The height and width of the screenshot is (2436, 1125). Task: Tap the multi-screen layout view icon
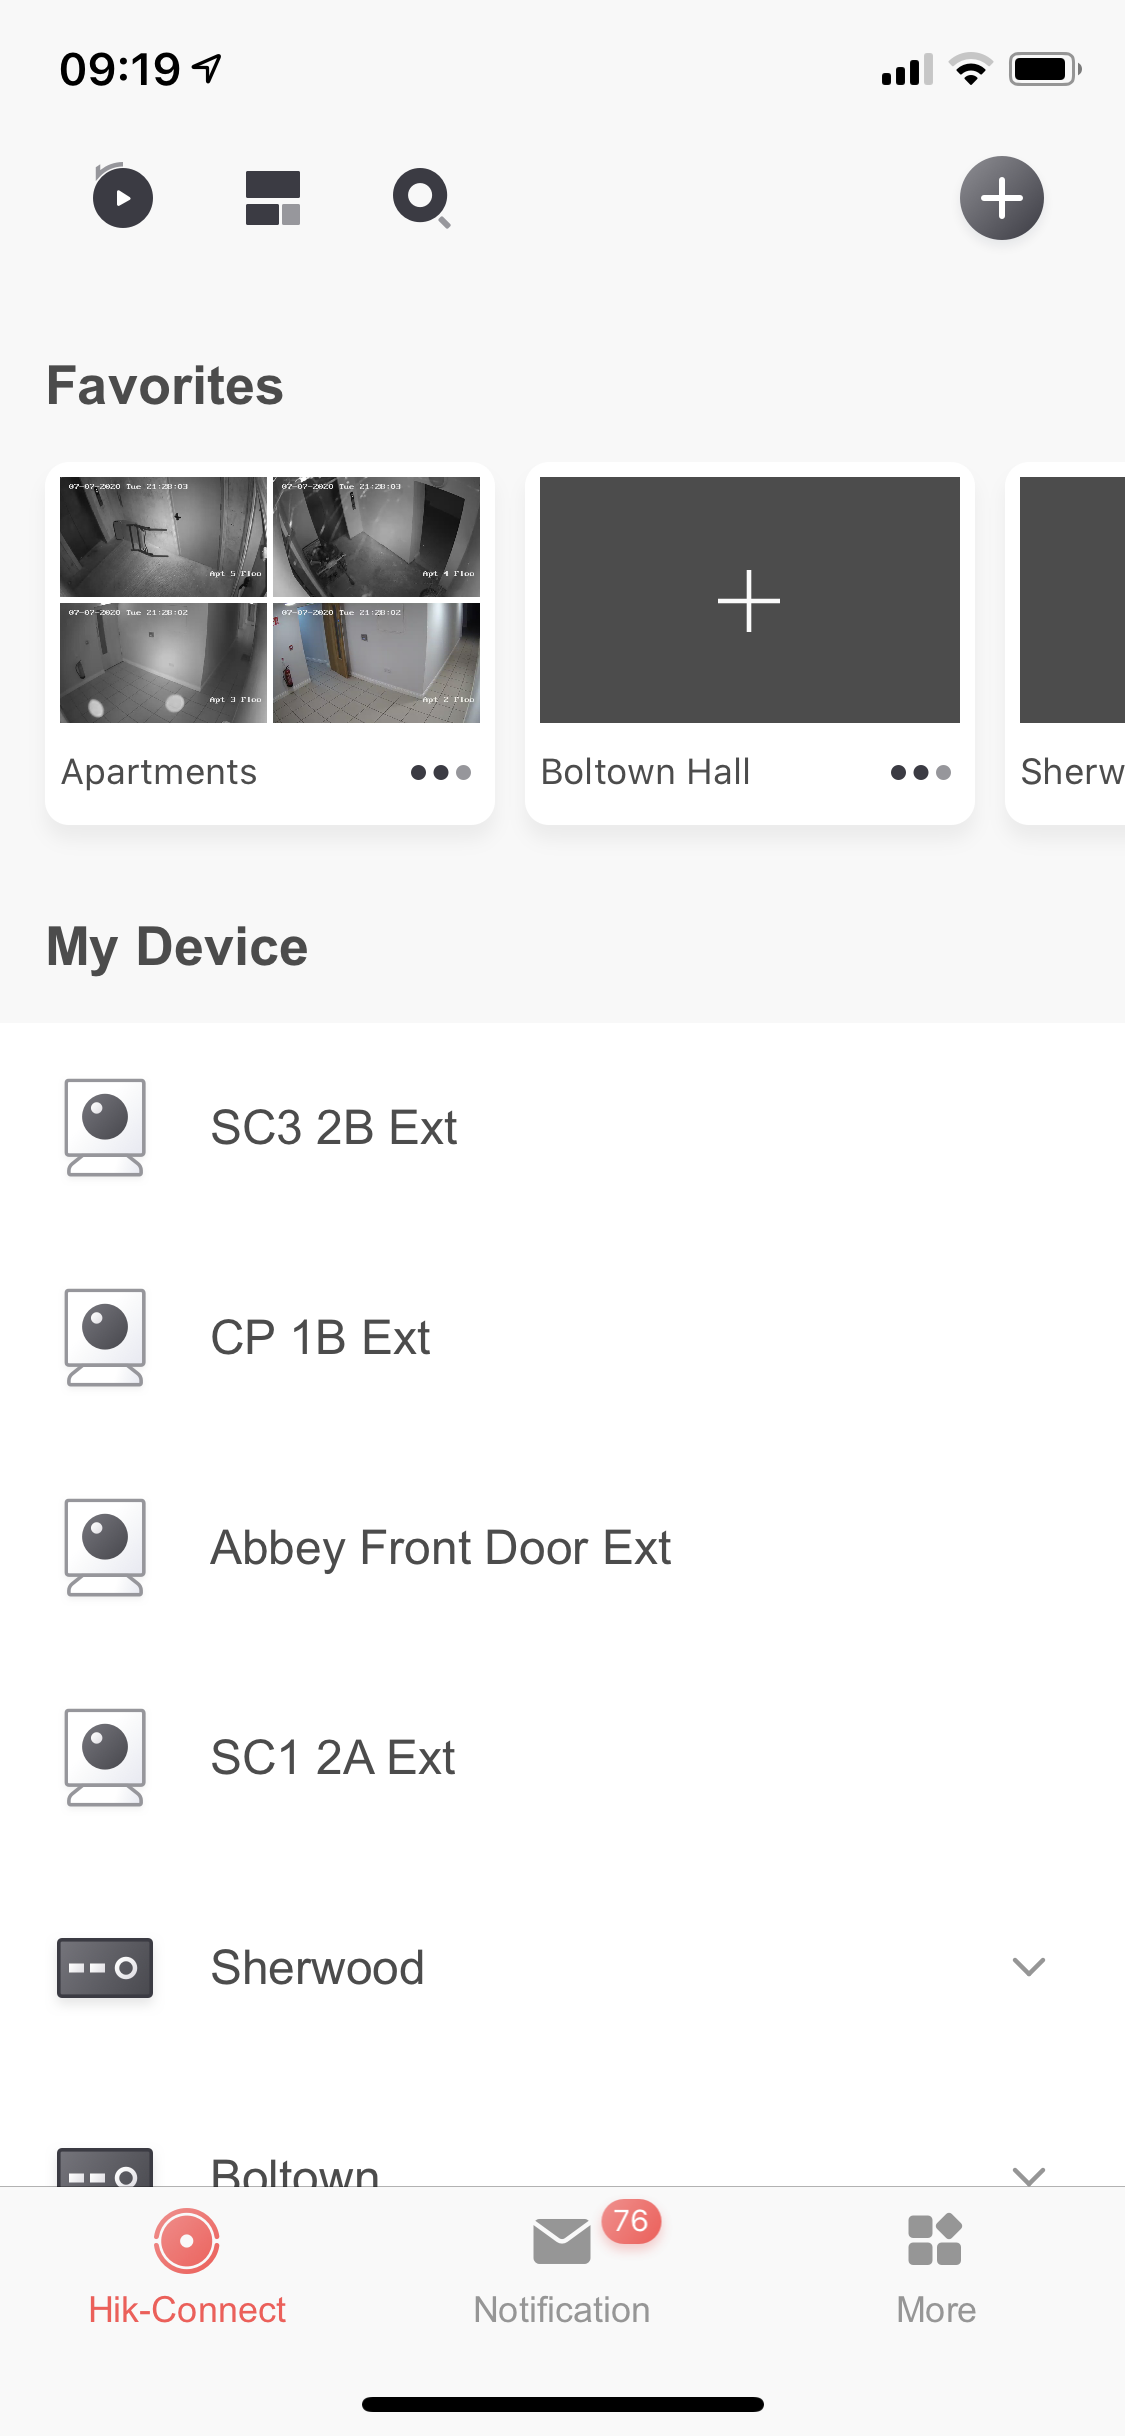pyautogui.click(x=273, y=197)
